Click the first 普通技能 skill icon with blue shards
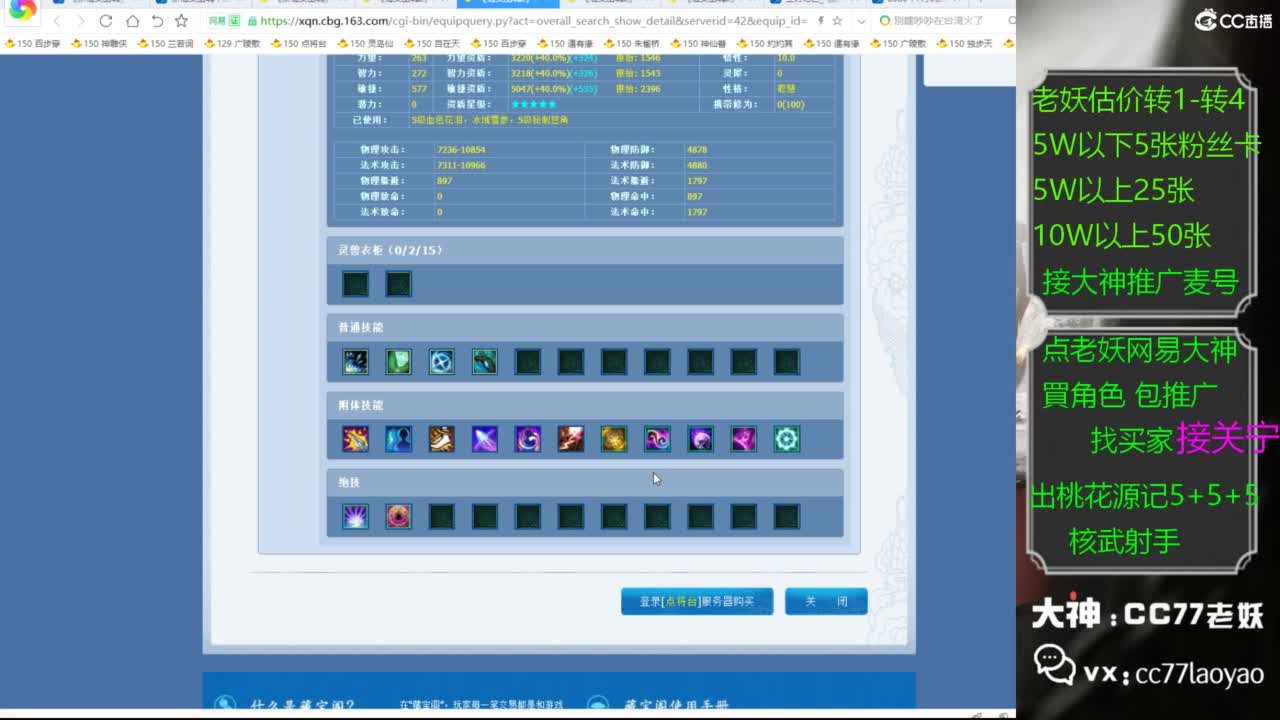 (x=355, y=361)
